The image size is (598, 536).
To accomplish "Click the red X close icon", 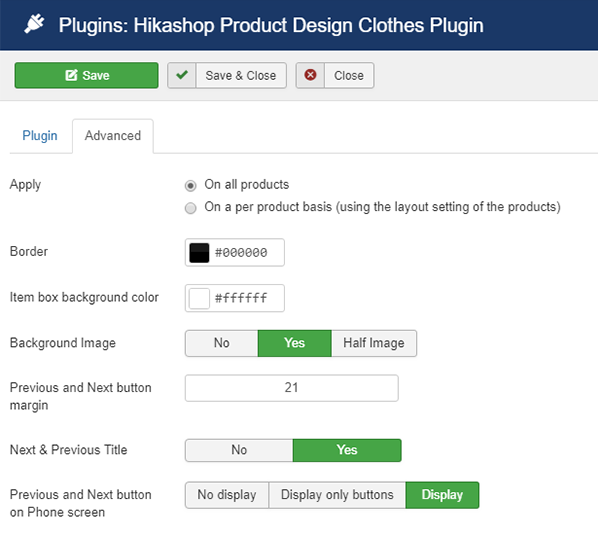I will click(310, 75).
